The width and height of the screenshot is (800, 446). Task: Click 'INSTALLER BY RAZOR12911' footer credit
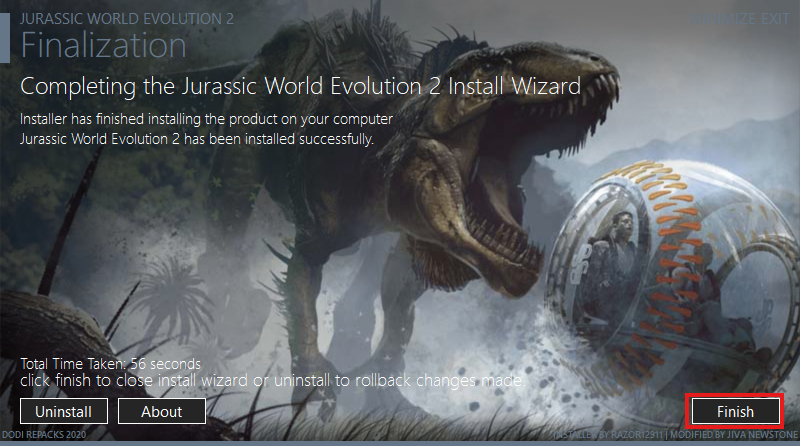click(608, 435)
